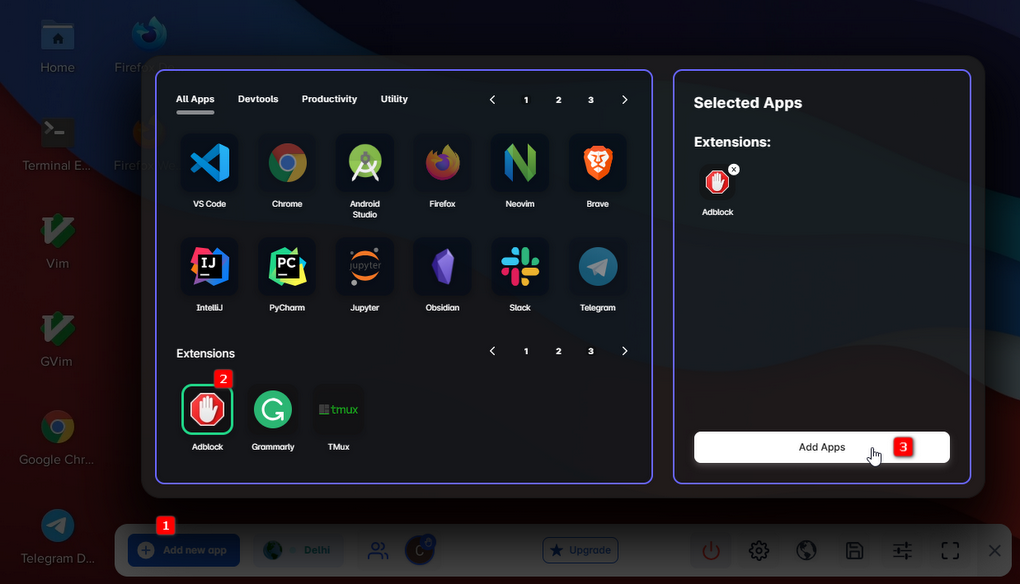Image resolution: width=1020 pixels, height=584 pixels.
Task: Open Extensions page 2
Action: click(558, 351)
